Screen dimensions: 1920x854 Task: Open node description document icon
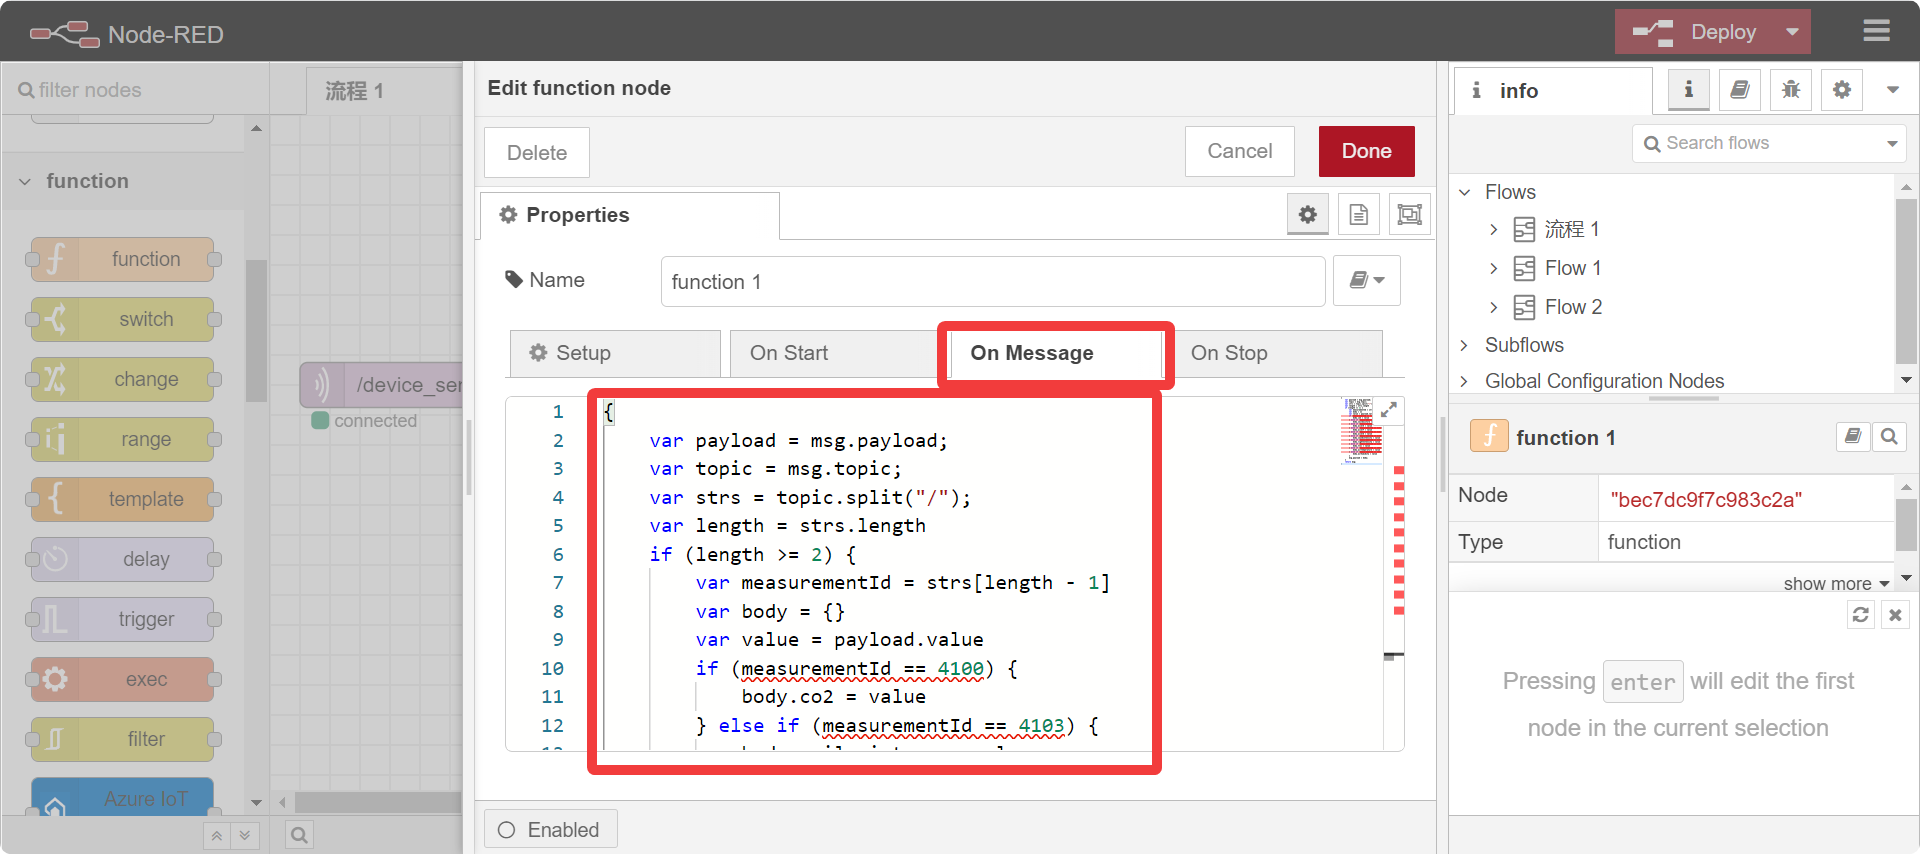1359,214
